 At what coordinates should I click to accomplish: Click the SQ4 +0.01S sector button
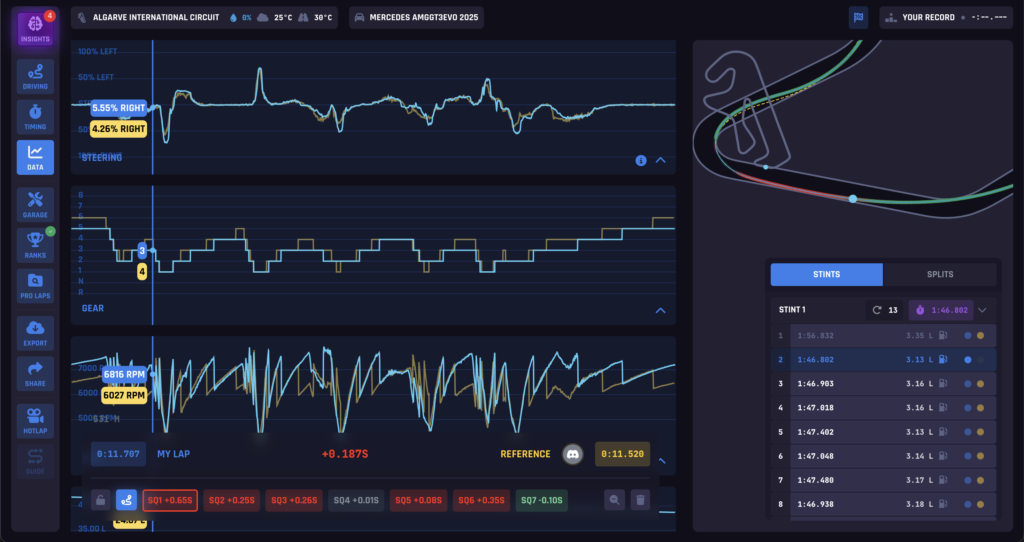pos(356,499)
